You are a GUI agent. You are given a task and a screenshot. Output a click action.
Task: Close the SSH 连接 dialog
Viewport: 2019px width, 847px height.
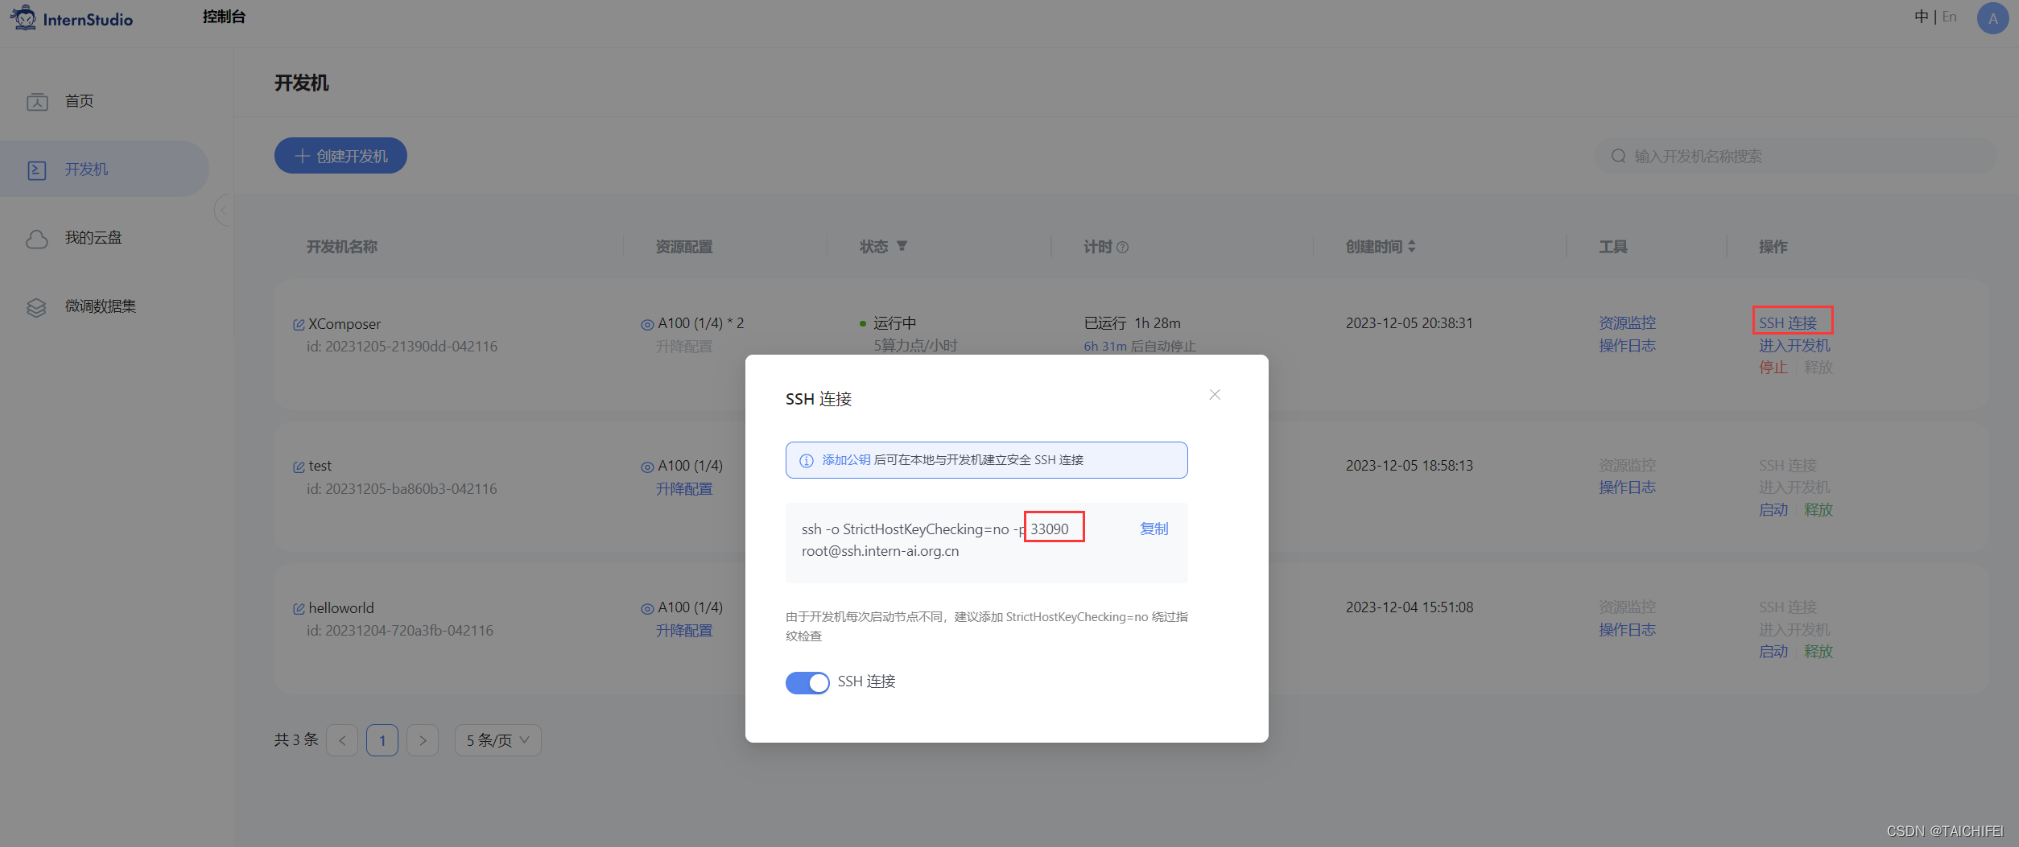pos(1214,395)
